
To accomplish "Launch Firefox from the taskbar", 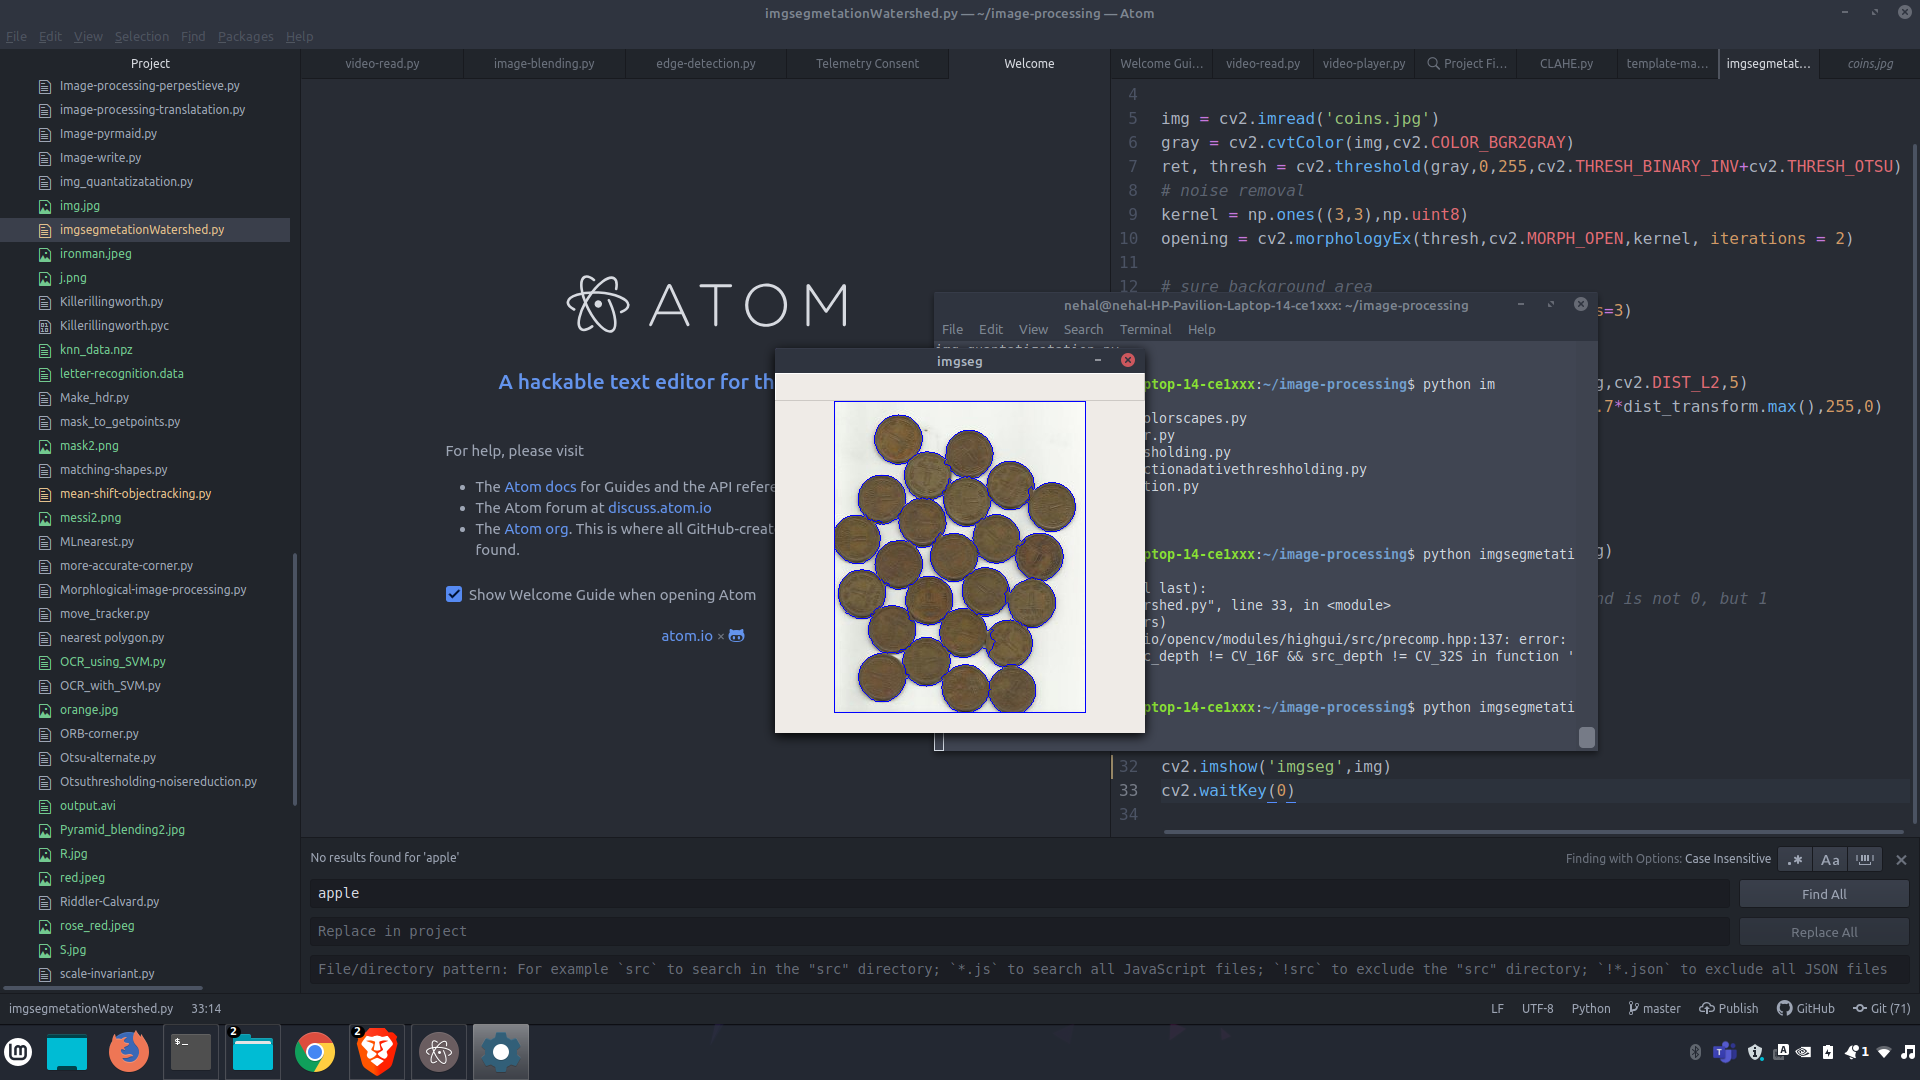I will tap(129, 1052).
